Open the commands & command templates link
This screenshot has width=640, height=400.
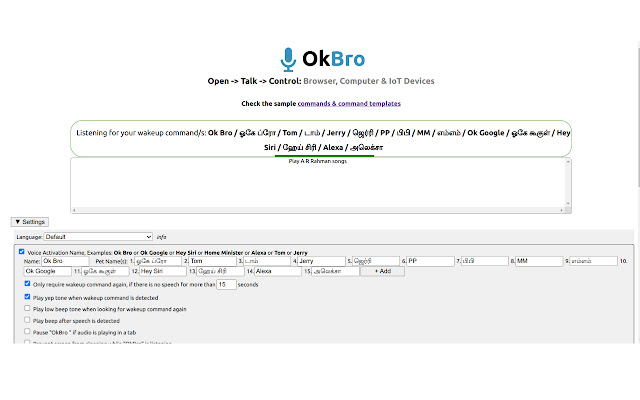[x=349, y=104]
